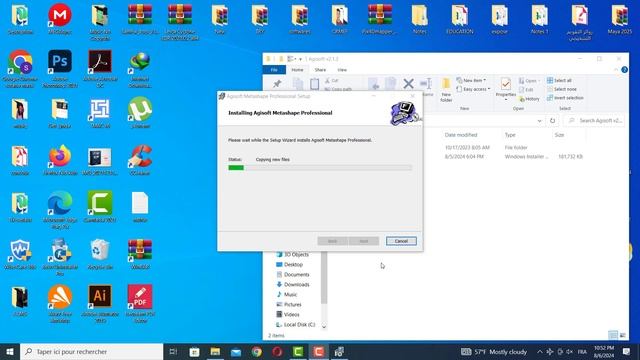Launch the Camtasia desktop shortcut

pyautogui.click(x=100, y=207)
